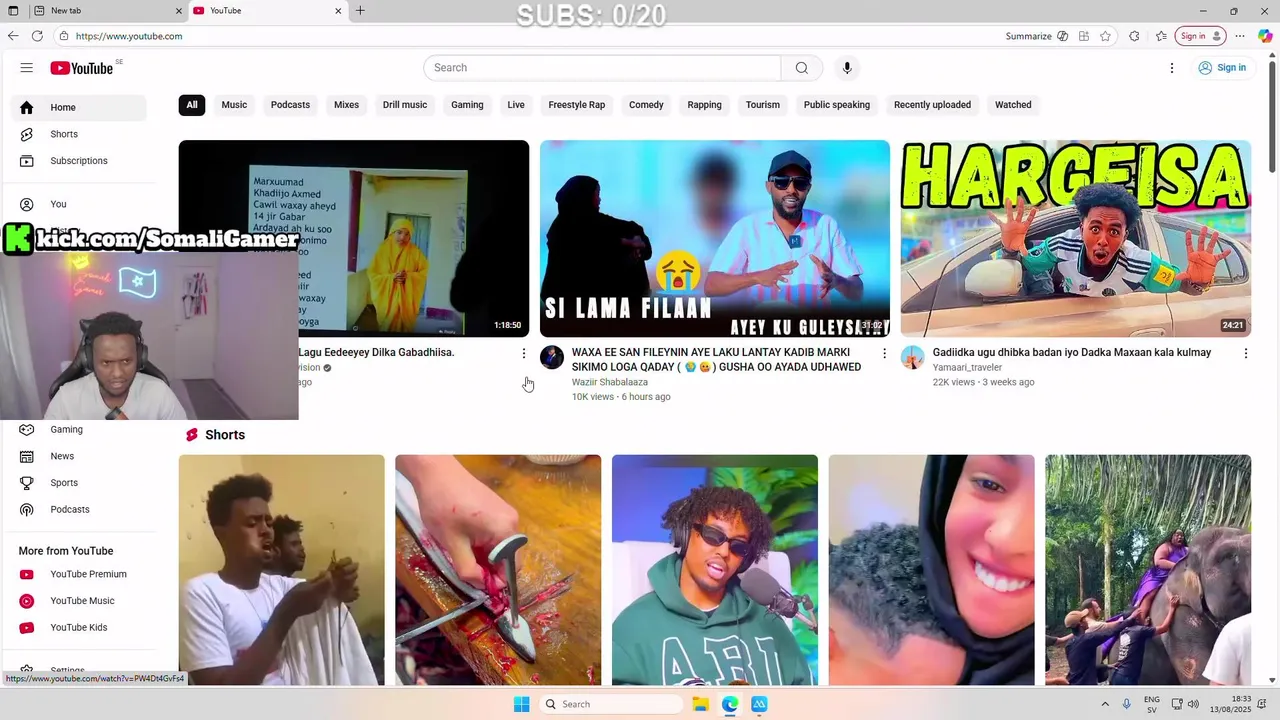The width and height of the screenshot is (1280, 720).
Task: Open Home in the sidebar
Action: (80, 107)
